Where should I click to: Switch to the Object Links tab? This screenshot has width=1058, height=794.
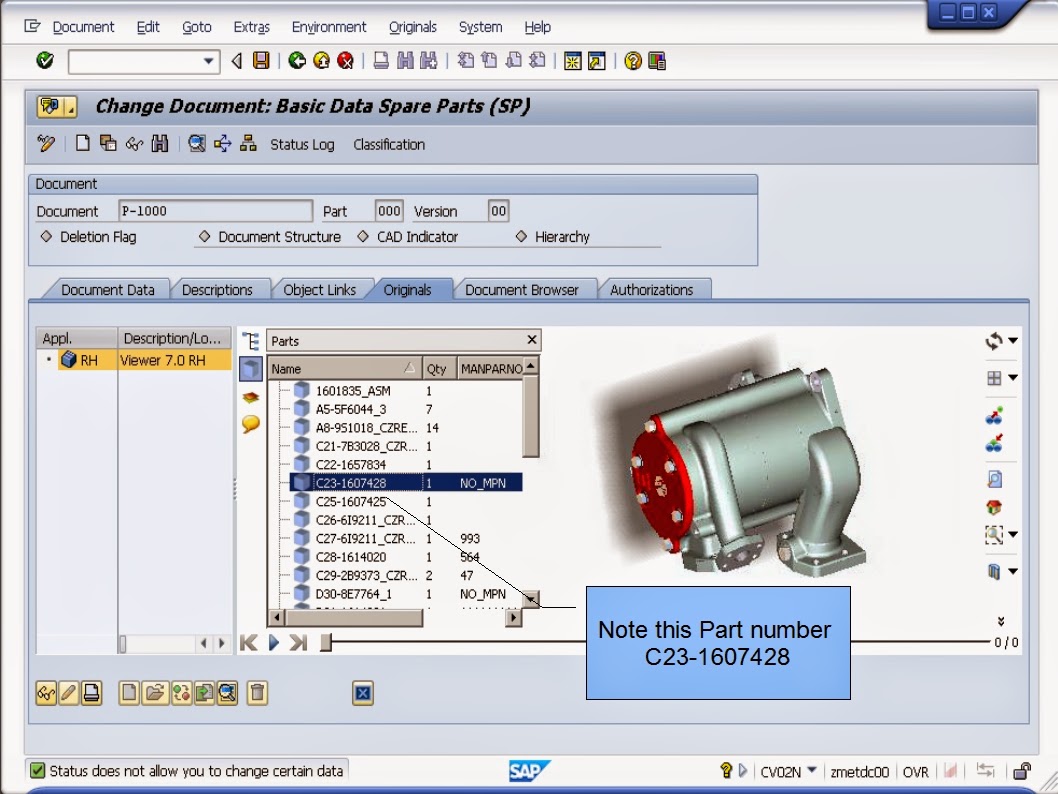318,289
